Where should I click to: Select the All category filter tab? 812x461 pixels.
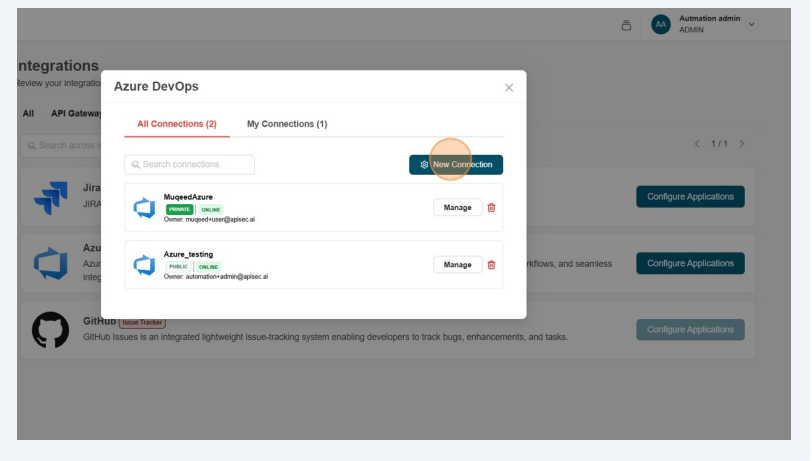(28, 114)
